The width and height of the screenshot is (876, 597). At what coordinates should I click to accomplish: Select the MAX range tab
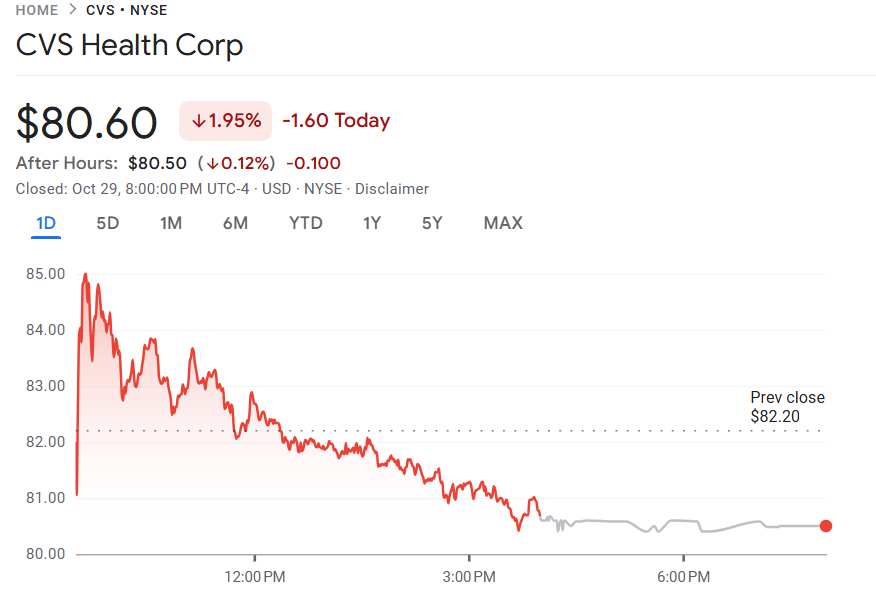tap(503, 223)
